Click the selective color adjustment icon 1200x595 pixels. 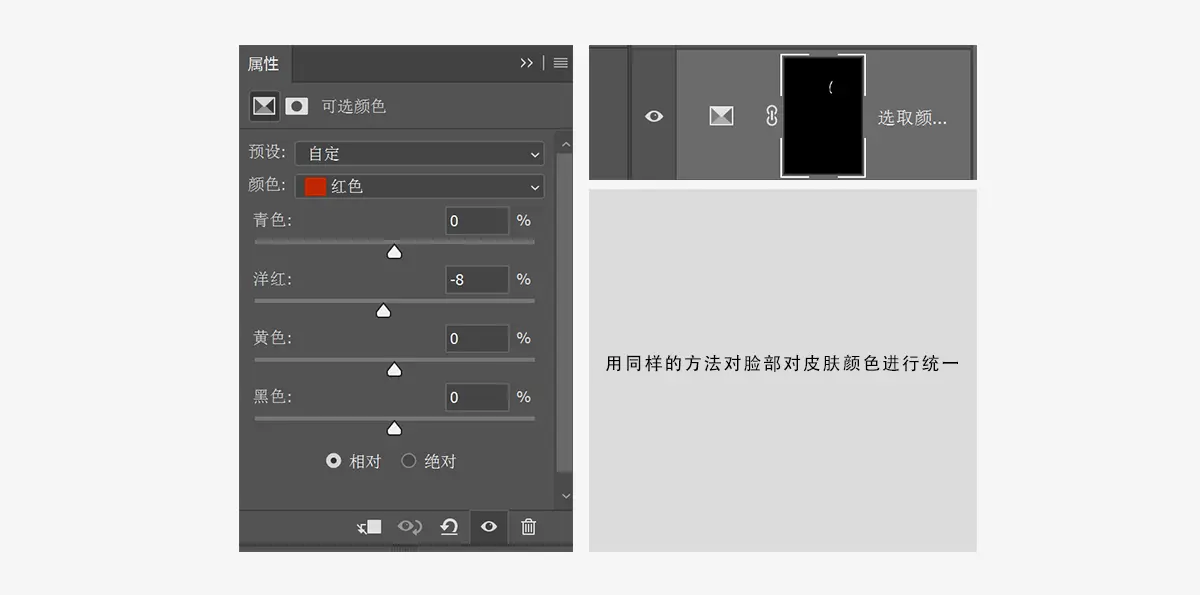click(x=264, y=106)
